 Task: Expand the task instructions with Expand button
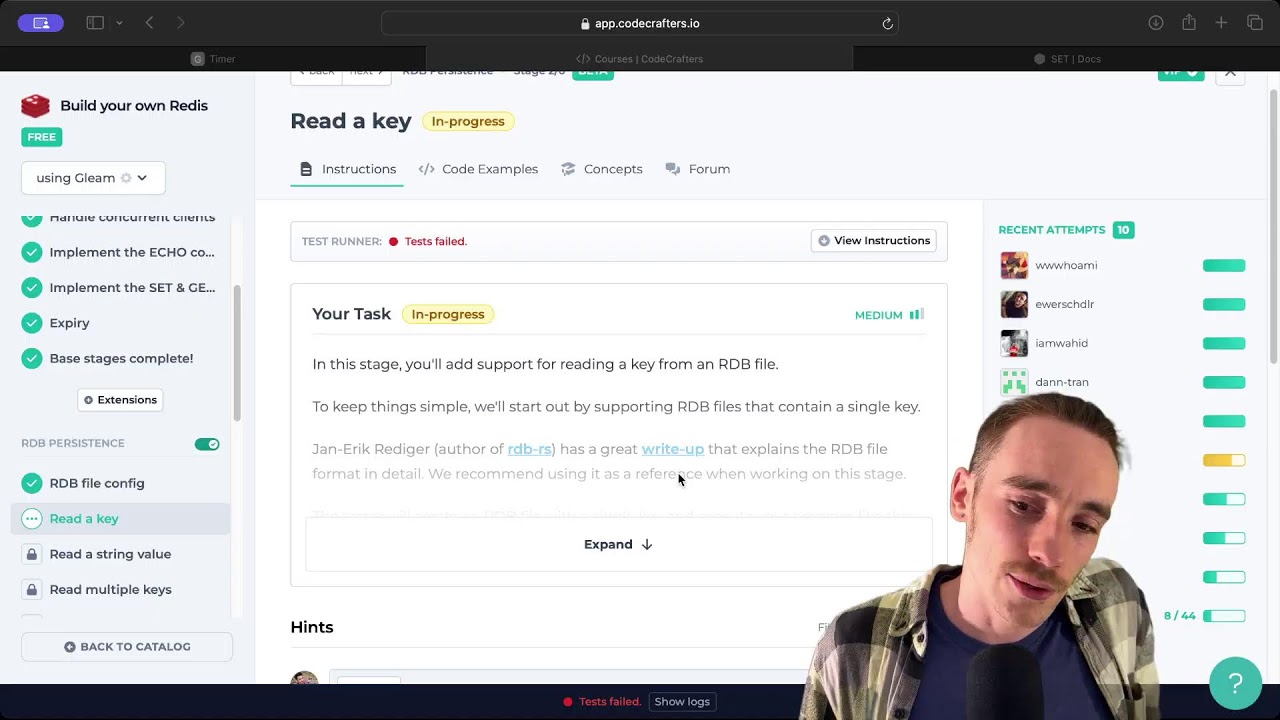click(618, 544)
